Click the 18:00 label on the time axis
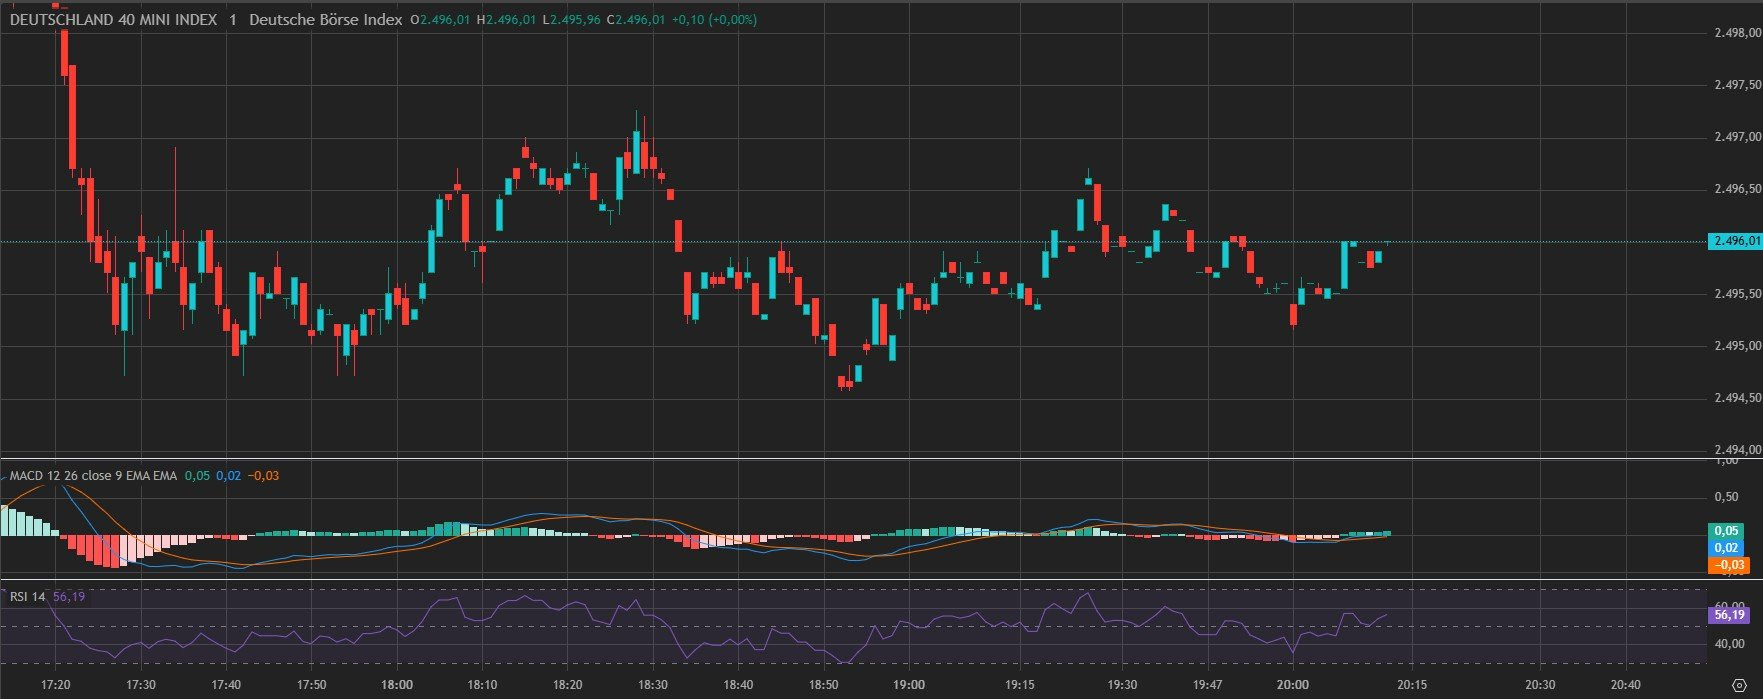 397,685
